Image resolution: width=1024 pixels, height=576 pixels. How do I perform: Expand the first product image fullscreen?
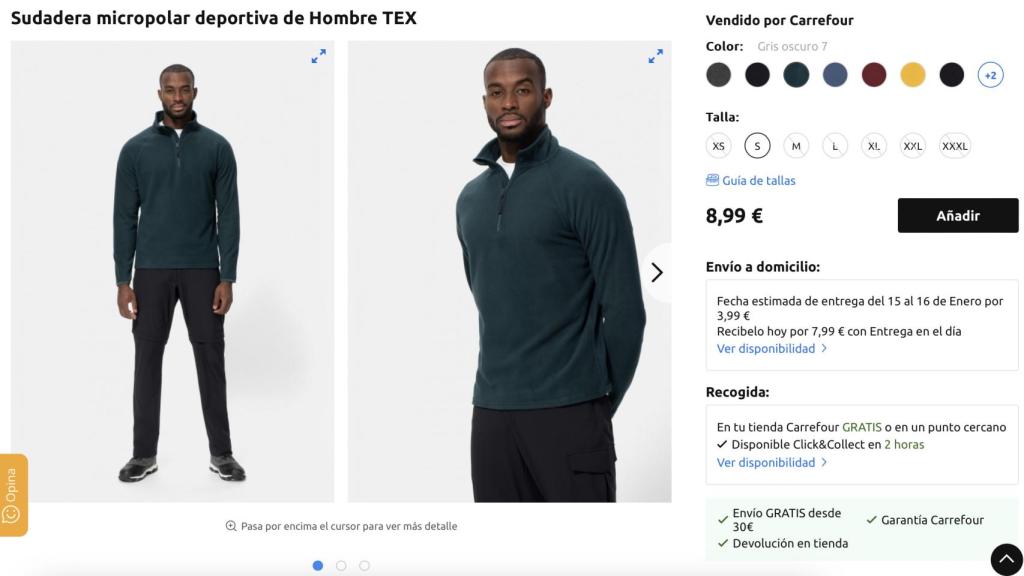point(318,57)
